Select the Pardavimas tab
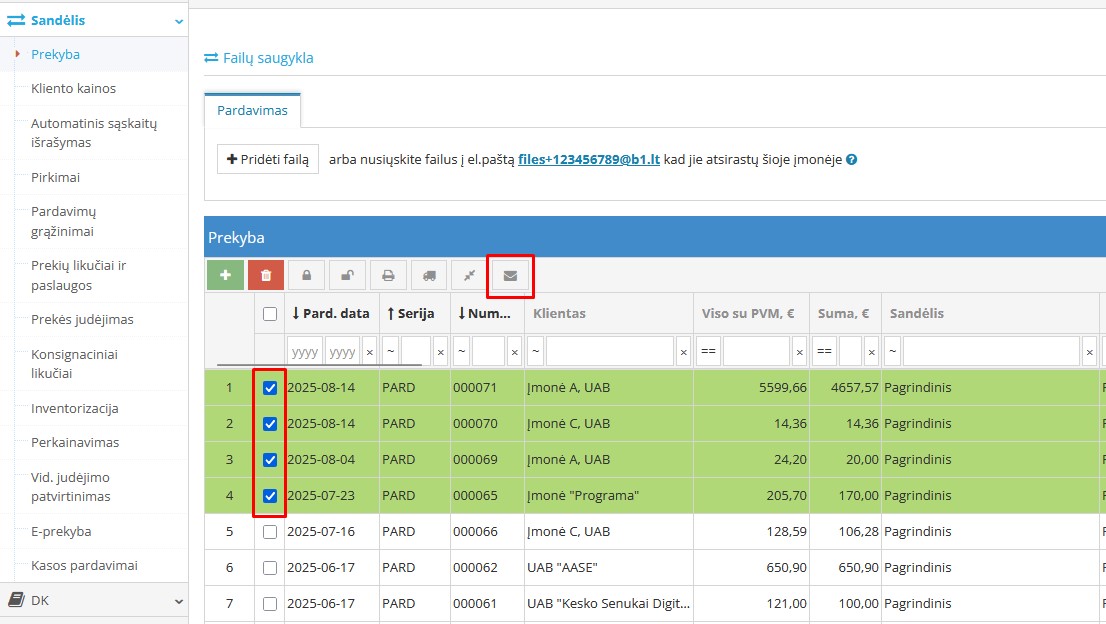 click(x=252, y=111)
